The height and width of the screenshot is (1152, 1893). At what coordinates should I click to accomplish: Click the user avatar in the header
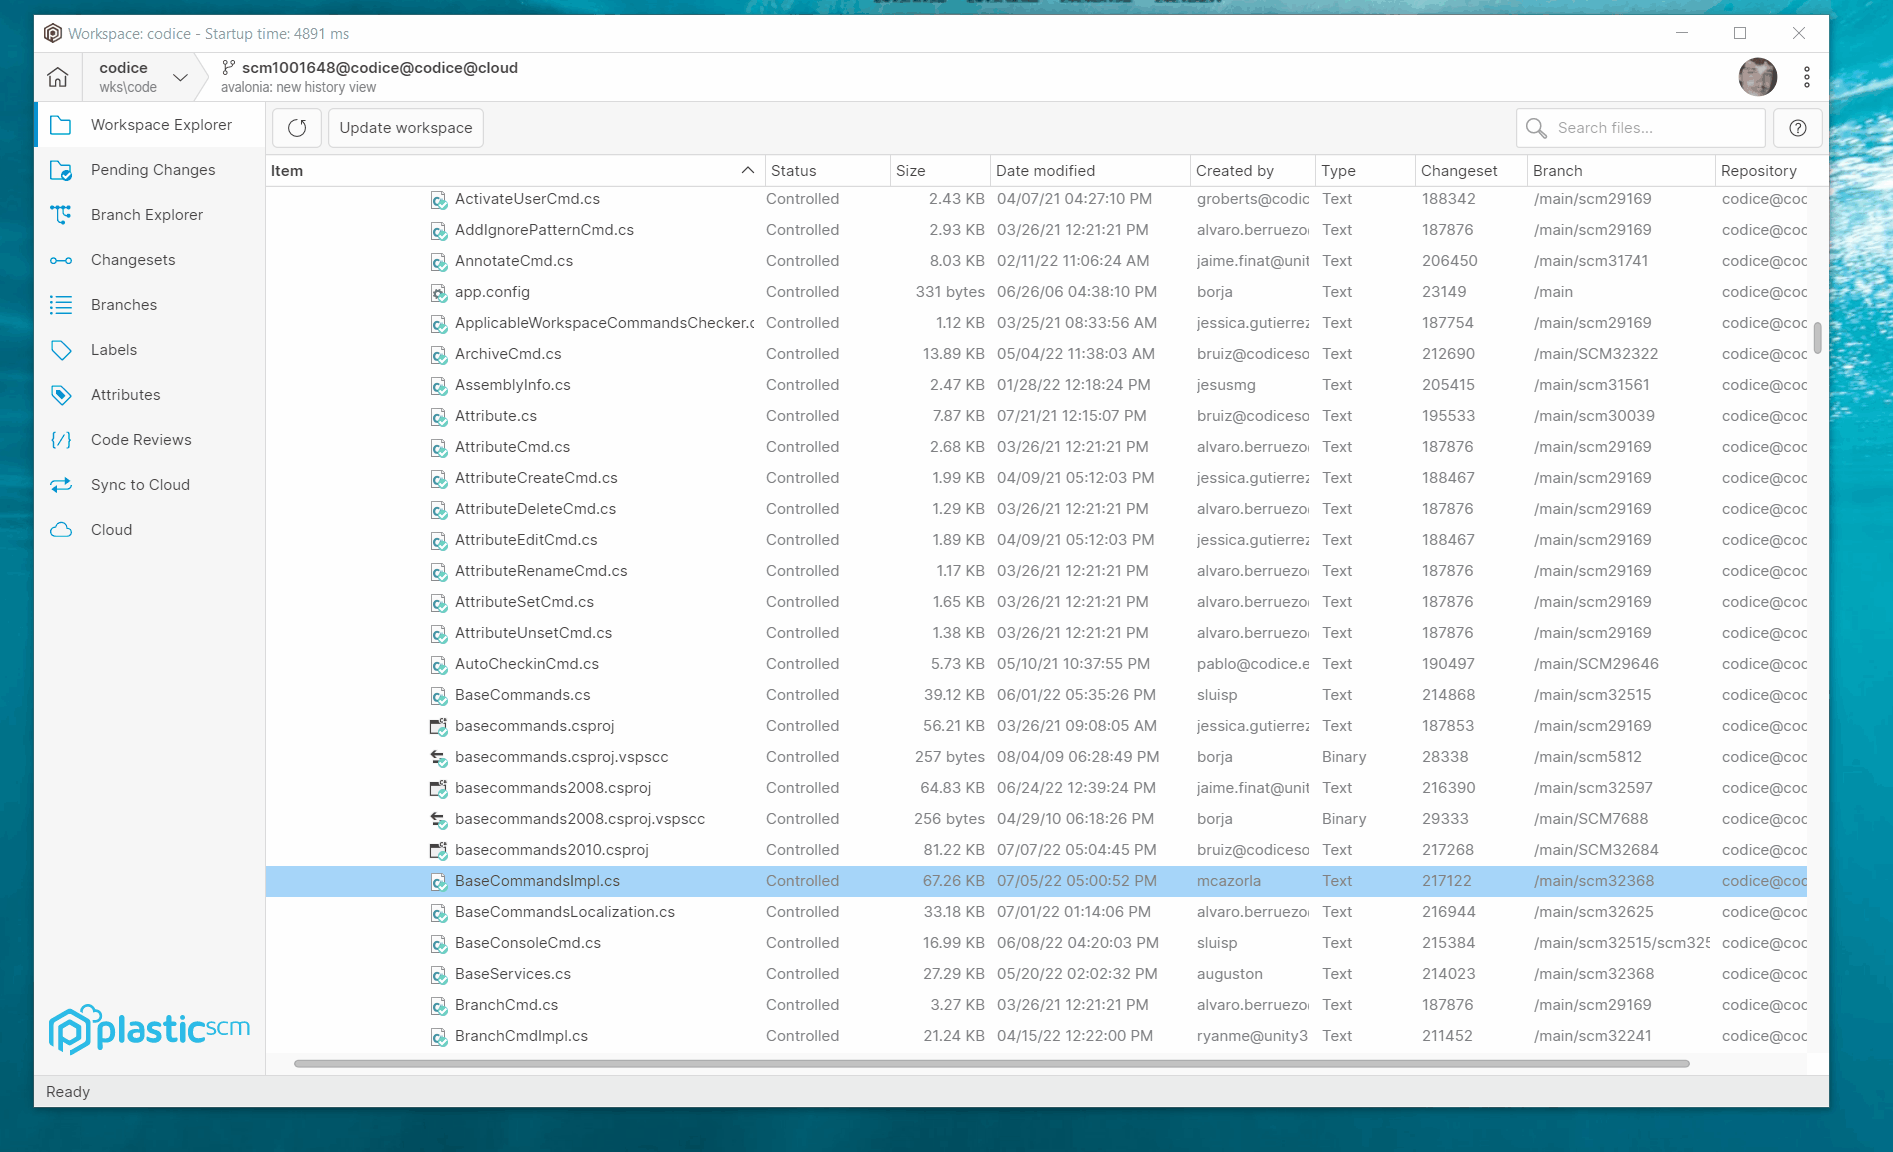1758,76
